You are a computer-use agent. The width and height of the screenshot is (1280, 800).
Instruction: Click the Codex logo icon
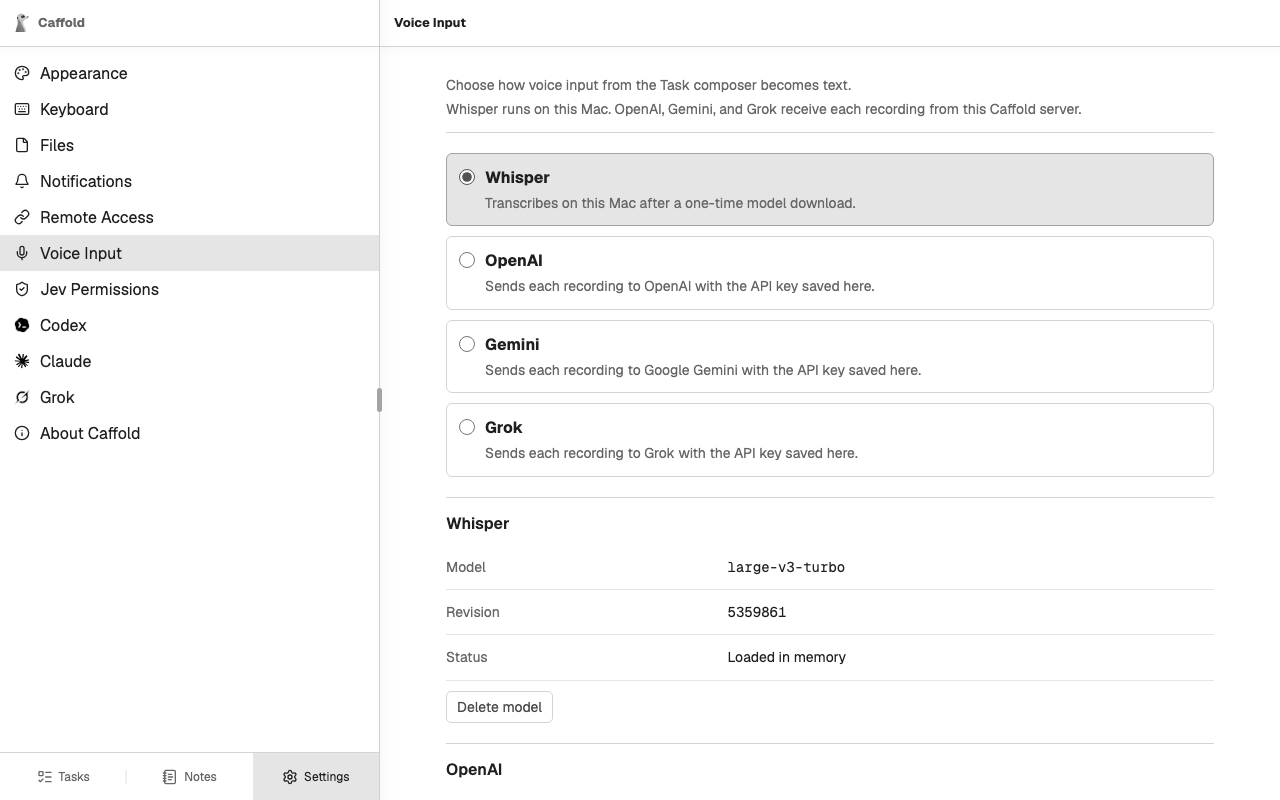coord(22,325)
